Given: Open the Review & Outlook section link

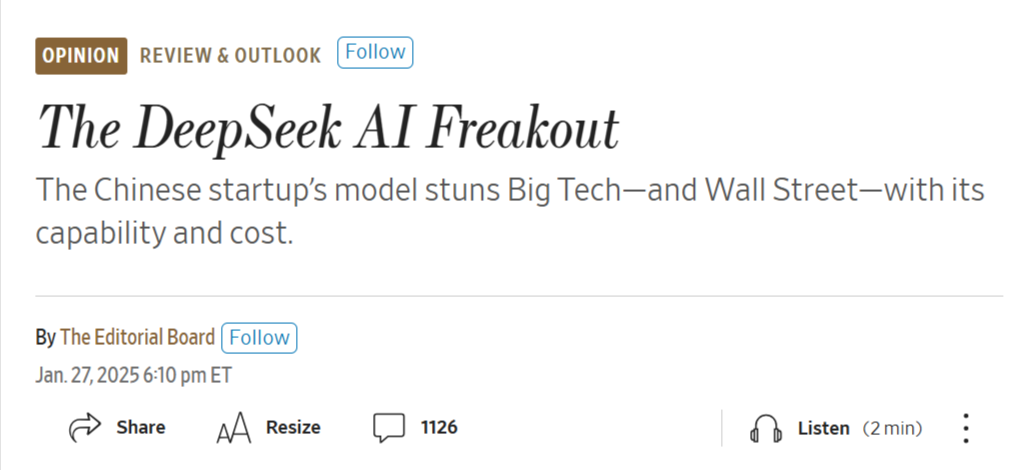Looking at the screenshot, I should [x=231, y=55].
